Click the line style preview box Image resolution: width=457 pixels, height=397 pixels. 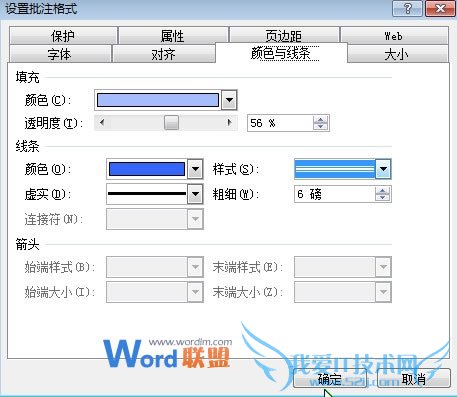(335, 169)
